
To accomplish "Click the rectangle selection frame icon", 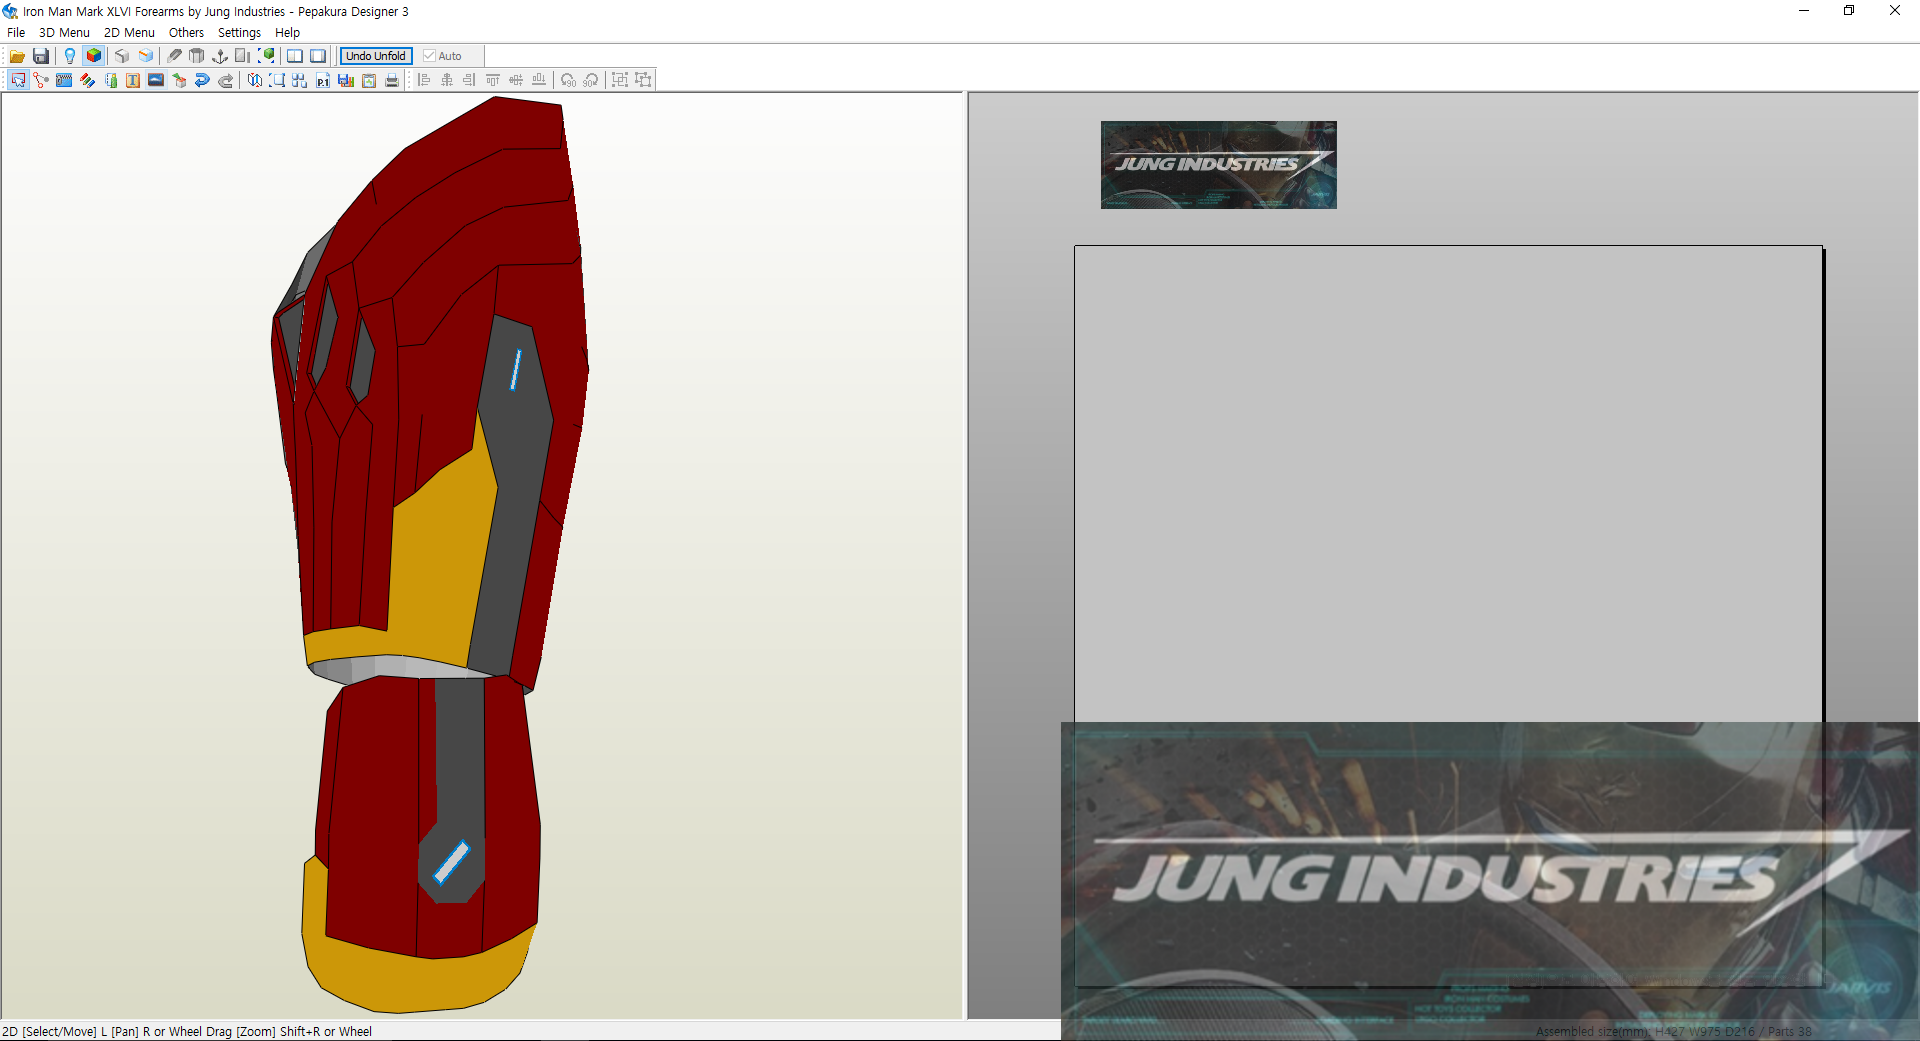I will pyautogui.click(x=278, y=80).
